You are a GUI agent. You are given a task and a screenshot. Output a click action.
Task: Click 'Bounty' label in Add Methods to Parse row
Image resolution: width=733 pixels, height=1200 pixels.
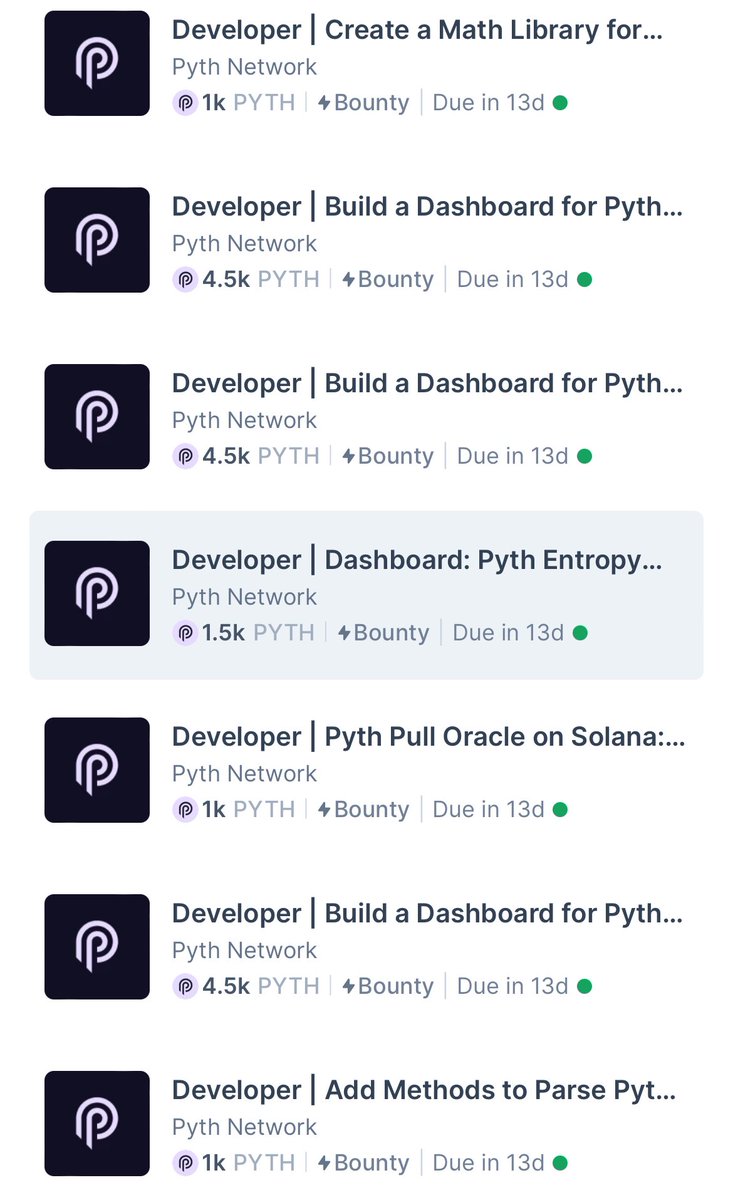click(x=371, y=1163)
